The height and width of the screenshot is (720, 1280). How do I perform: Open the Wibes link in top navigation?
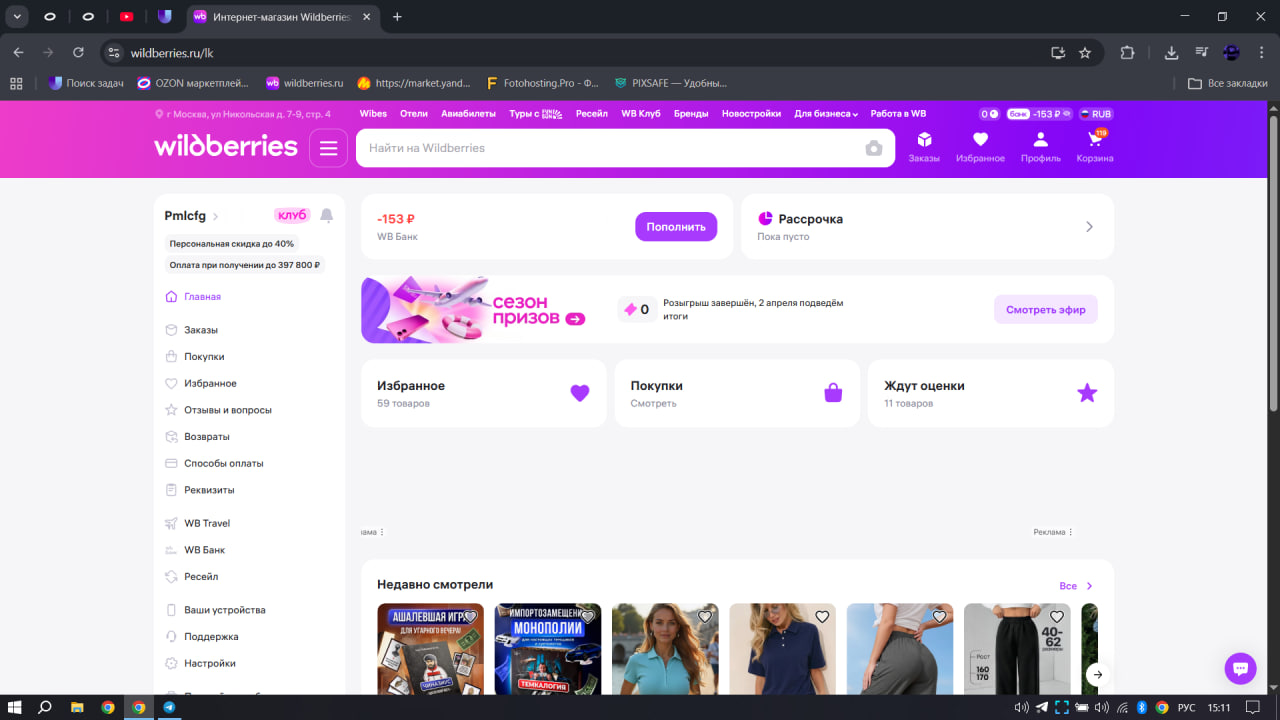tap(373, 114)
